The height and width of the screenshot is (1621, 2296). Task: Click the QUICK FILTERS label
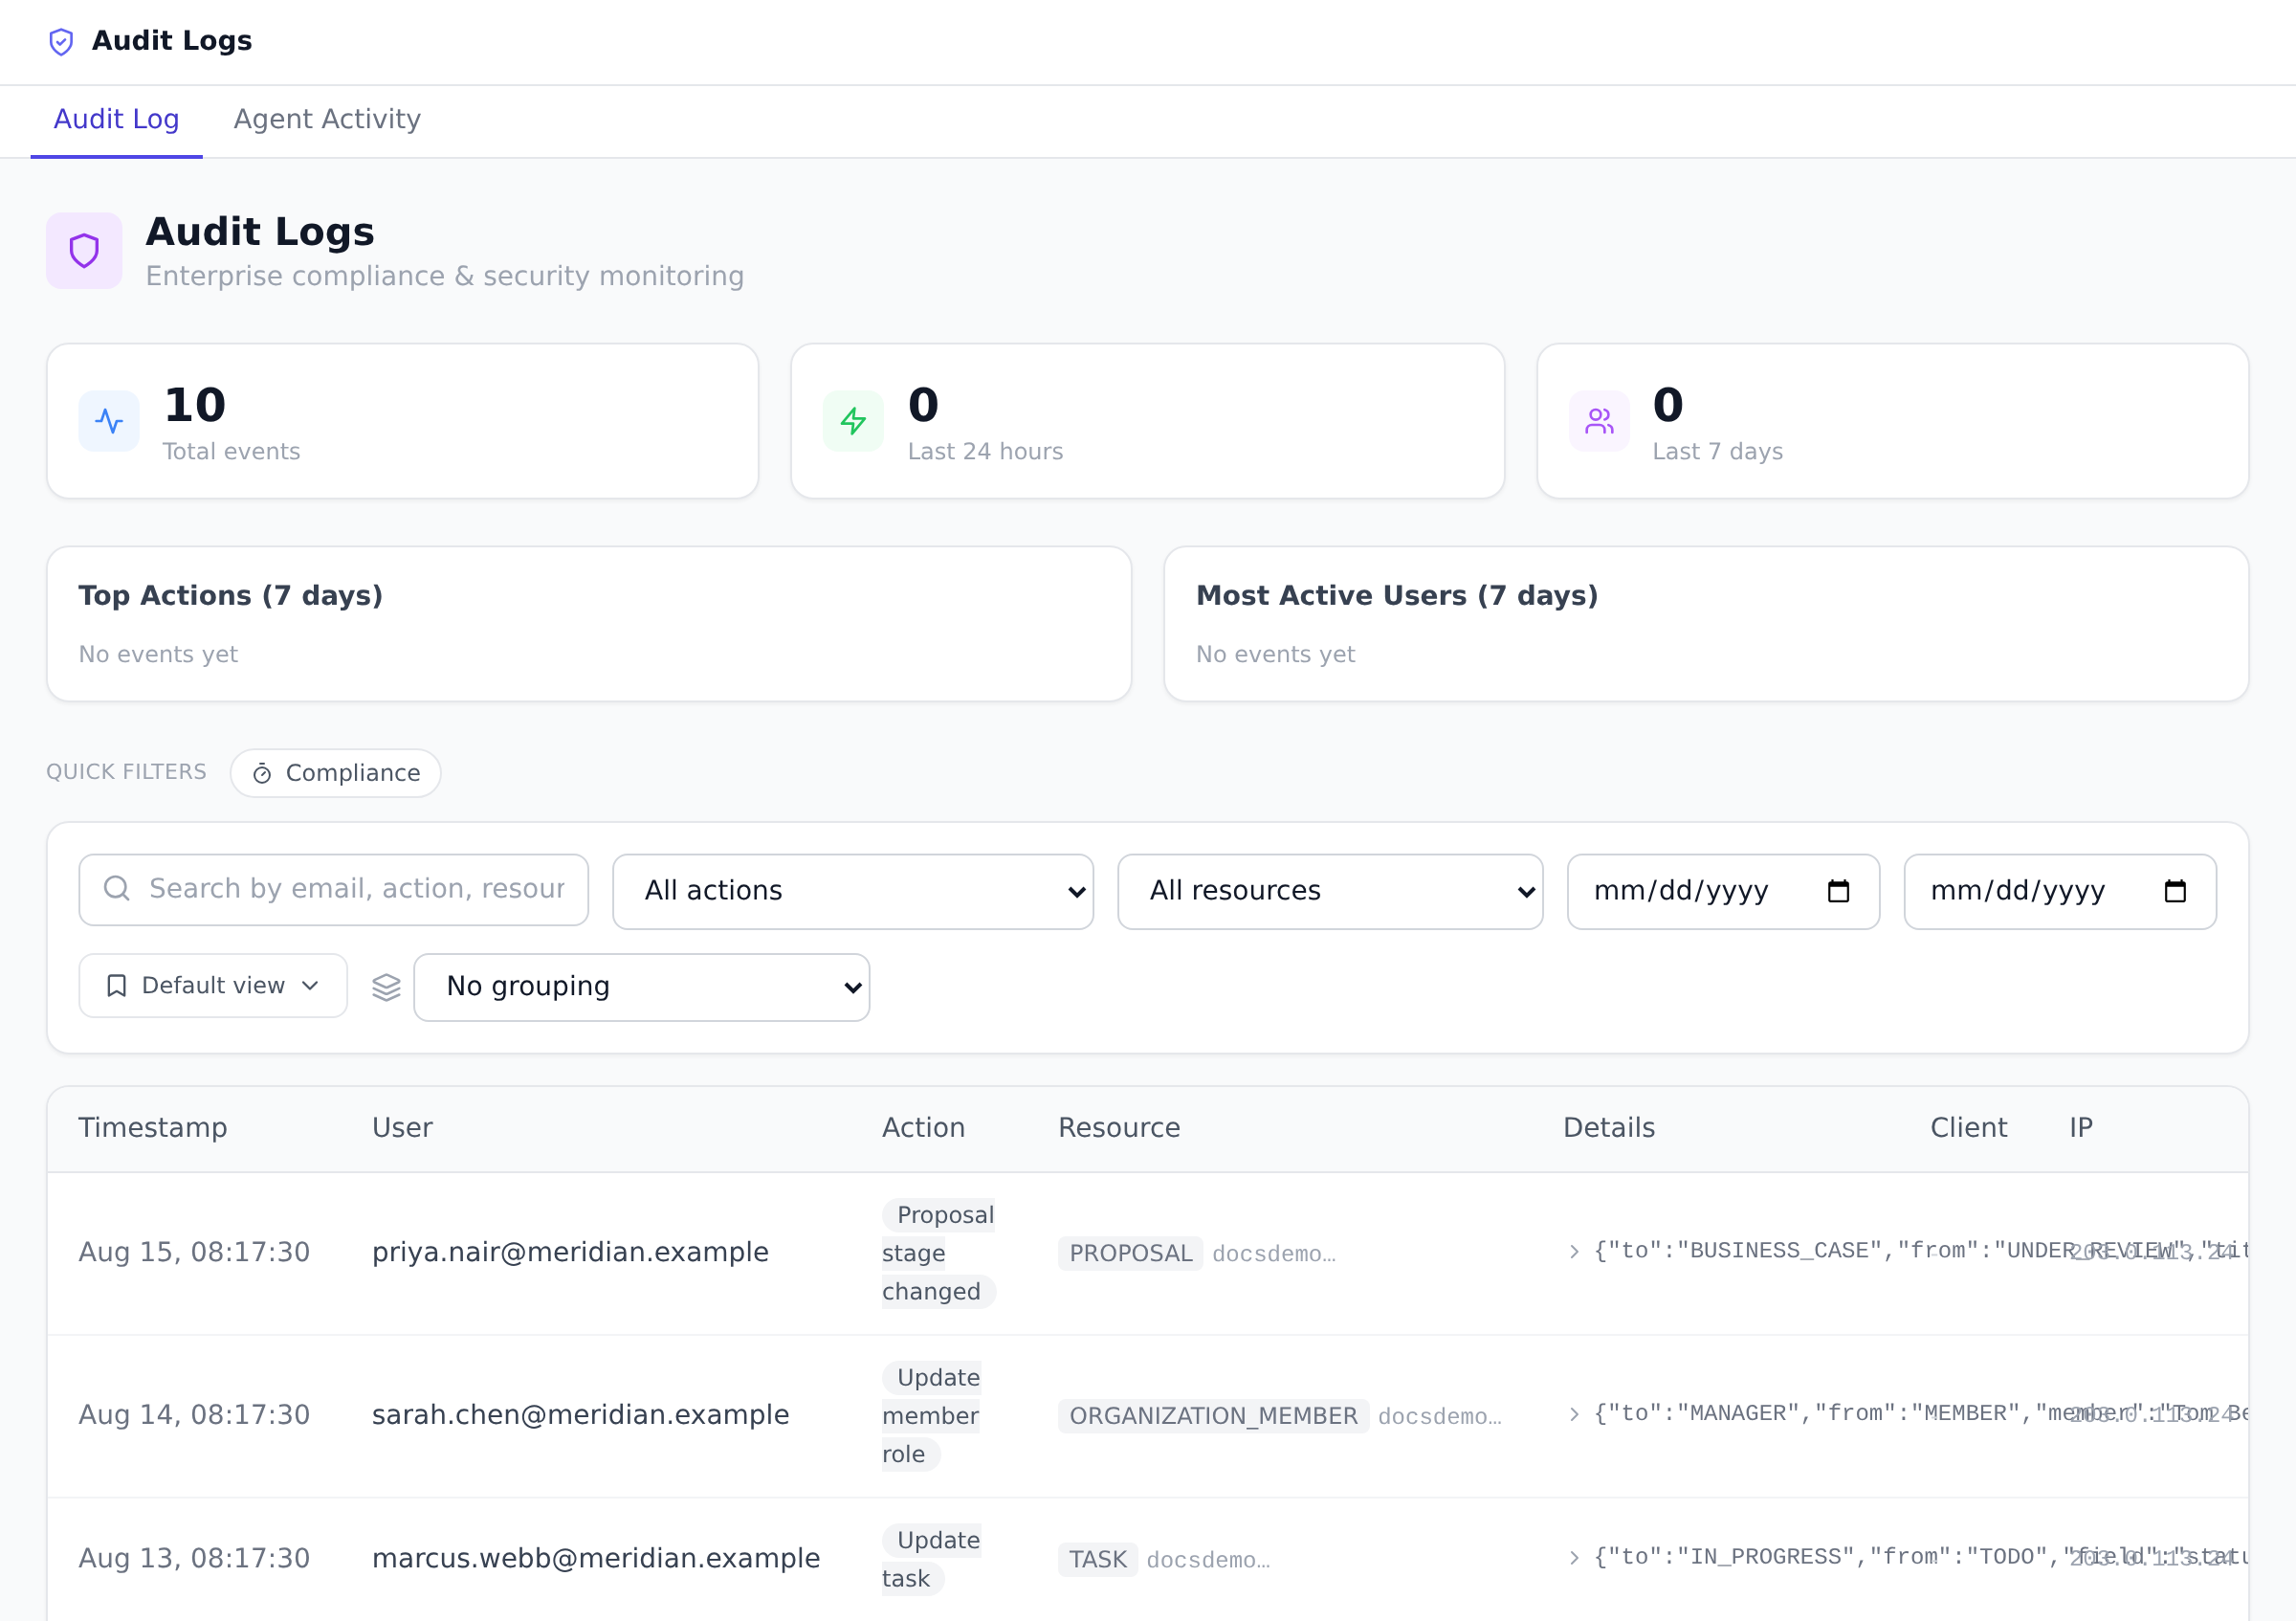tap(126, 772)
